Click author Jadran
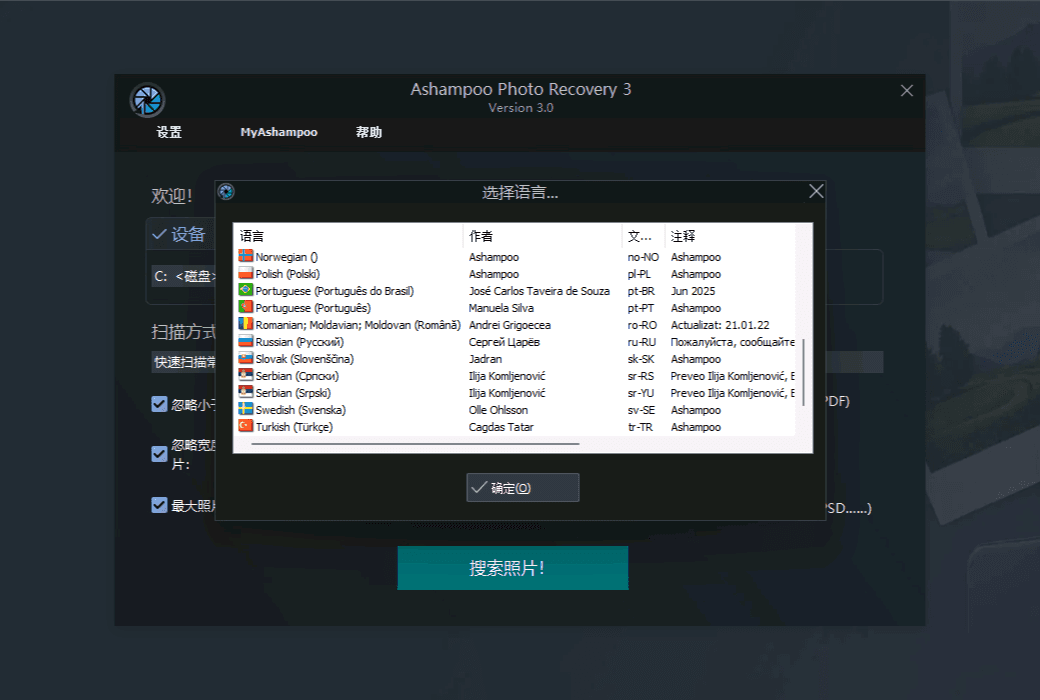Viewport: 1040px width, 700px height. click(x=485, y=359)
